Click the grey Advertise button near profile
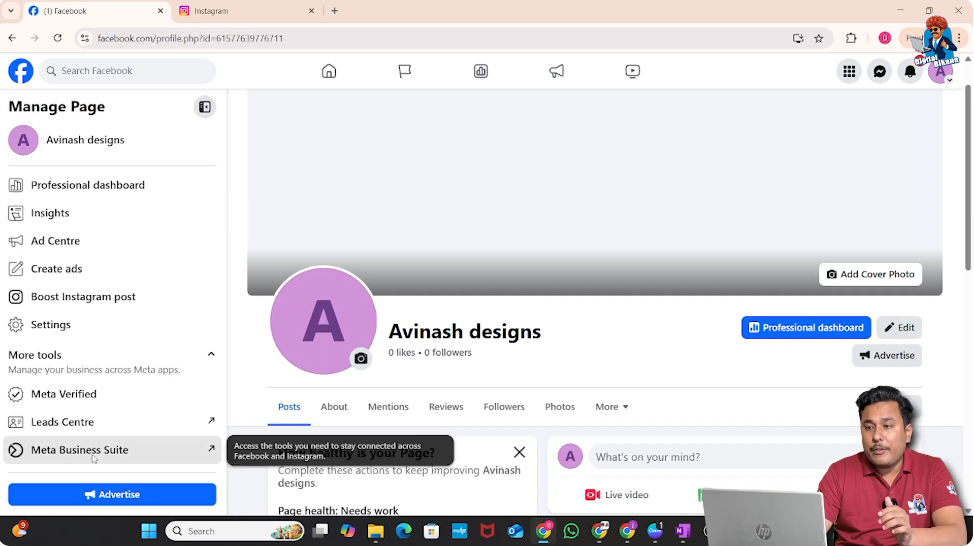The width and height of the screenshot is (974, 546). coord(887,355)
